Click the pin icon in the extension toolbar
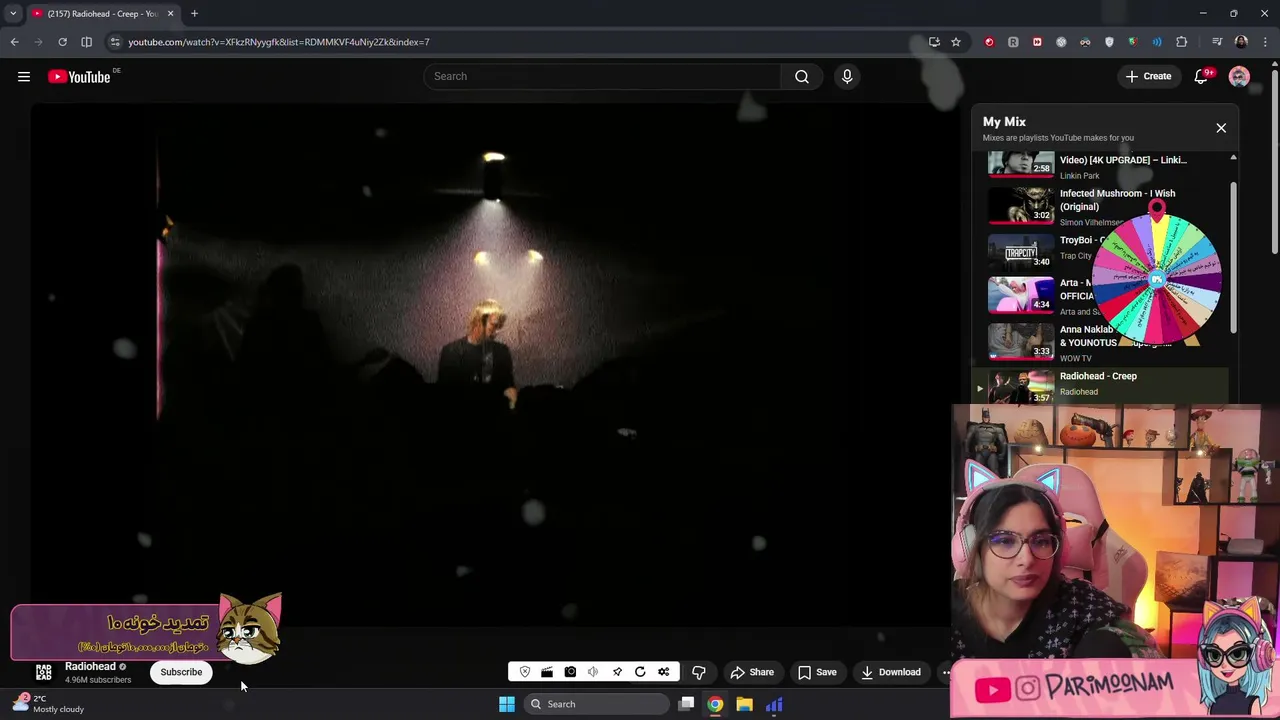This screenshot has height=720, width=1280. pyautogui.click(x=617, y=672)
